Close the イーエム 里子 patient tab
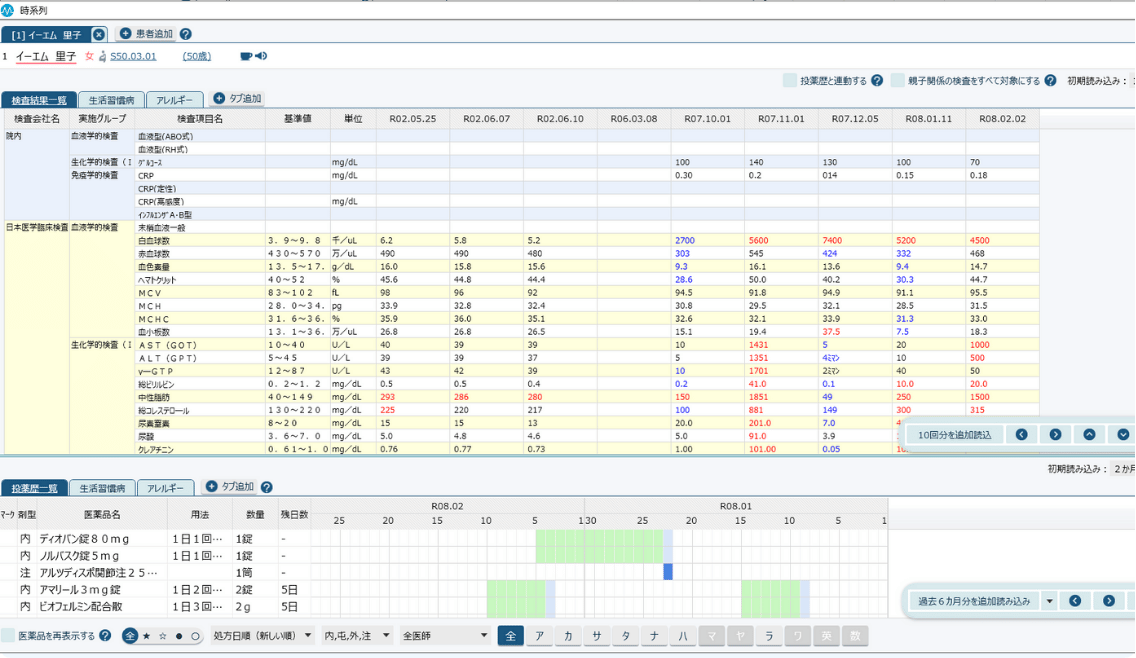The height and width of the screenshot is (658, 1136). click(x=99, y=34)
